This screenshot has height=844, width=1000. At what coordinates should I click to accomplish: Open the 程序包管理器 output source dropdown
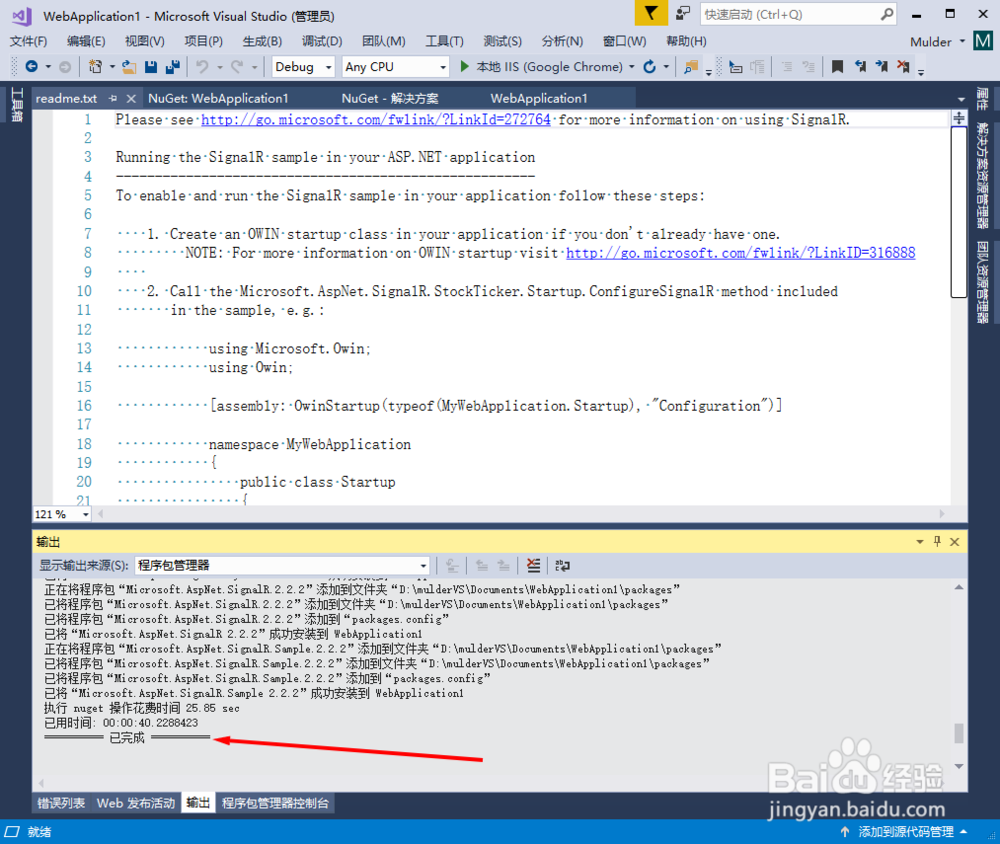(424, 565)
